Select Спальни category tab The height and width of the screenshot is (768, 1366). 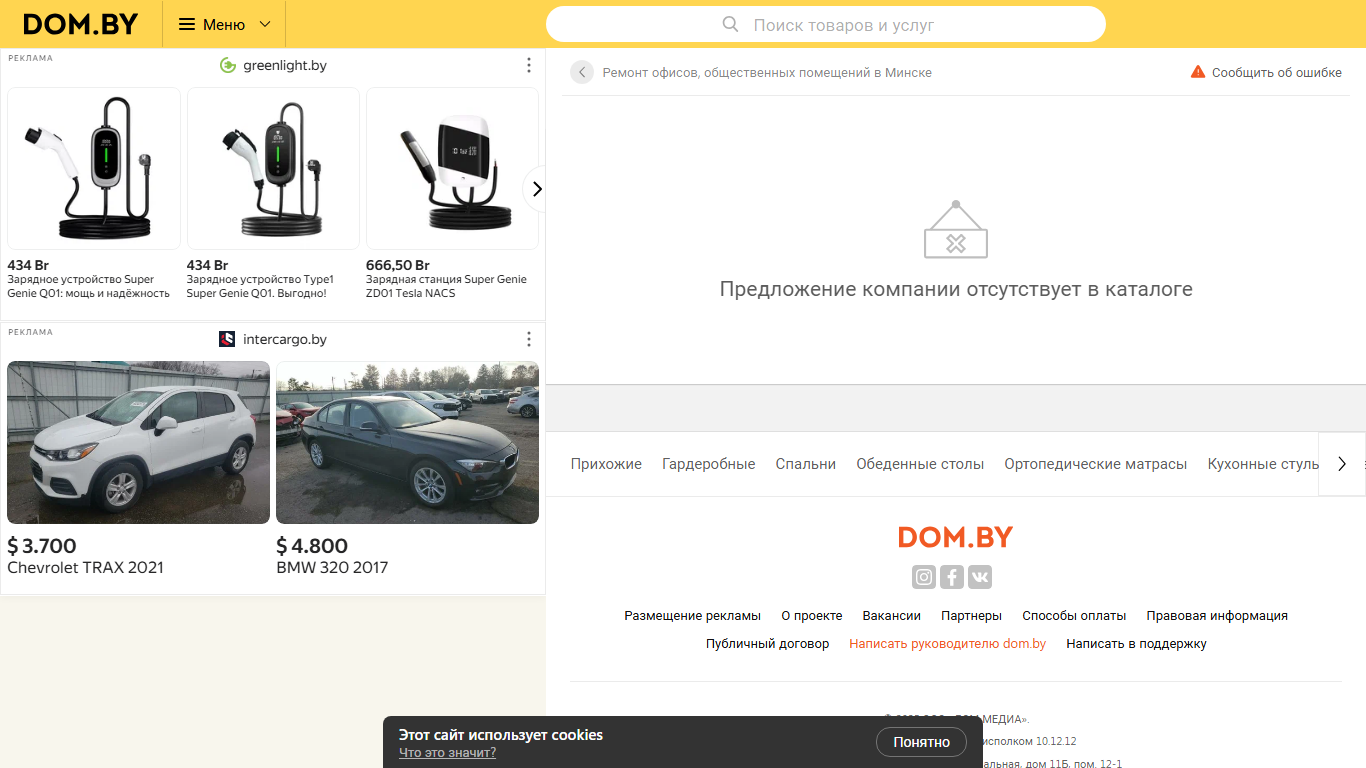coord(806,464)
